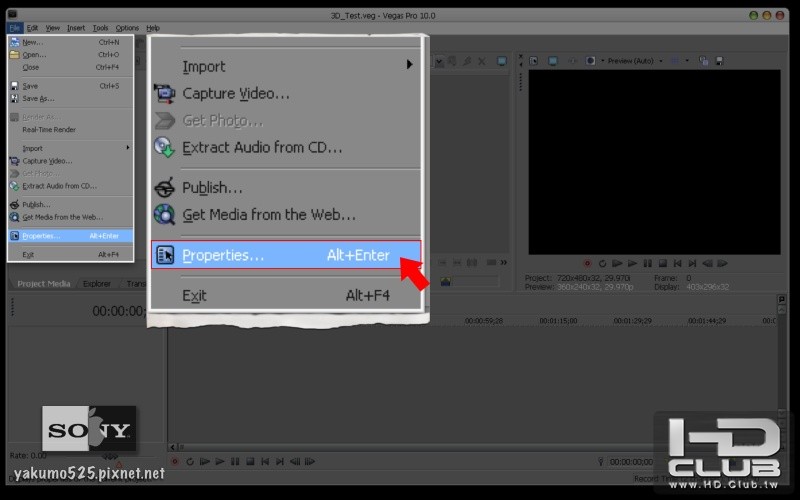Click Next Frame in timeline transport bar
Screen dimensions: 800x500
tap(310, 461)
